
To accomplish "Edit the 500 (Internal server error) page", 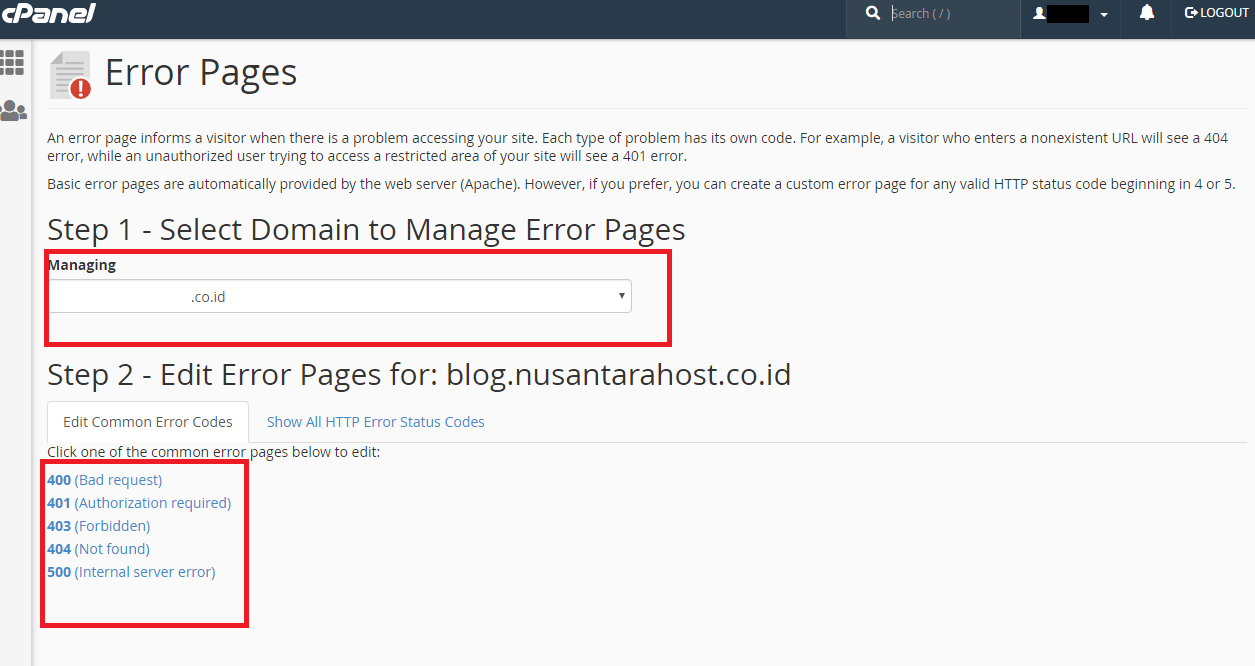I will point(131,572).
